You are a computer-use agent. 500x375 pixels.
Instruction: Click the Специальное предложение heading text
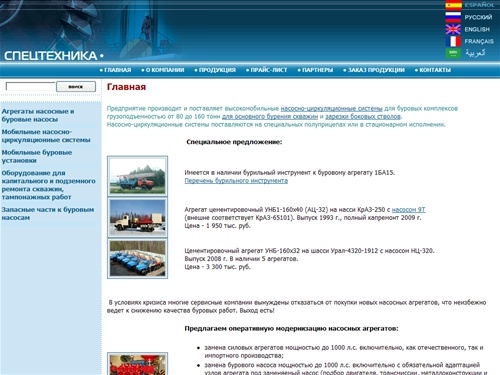[x=234, y=142]
